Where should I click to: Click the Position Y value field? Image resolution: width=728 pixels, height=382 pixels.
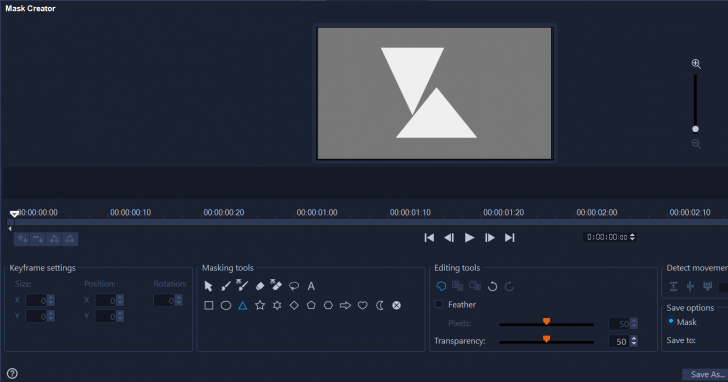click(x=105, y=317)
